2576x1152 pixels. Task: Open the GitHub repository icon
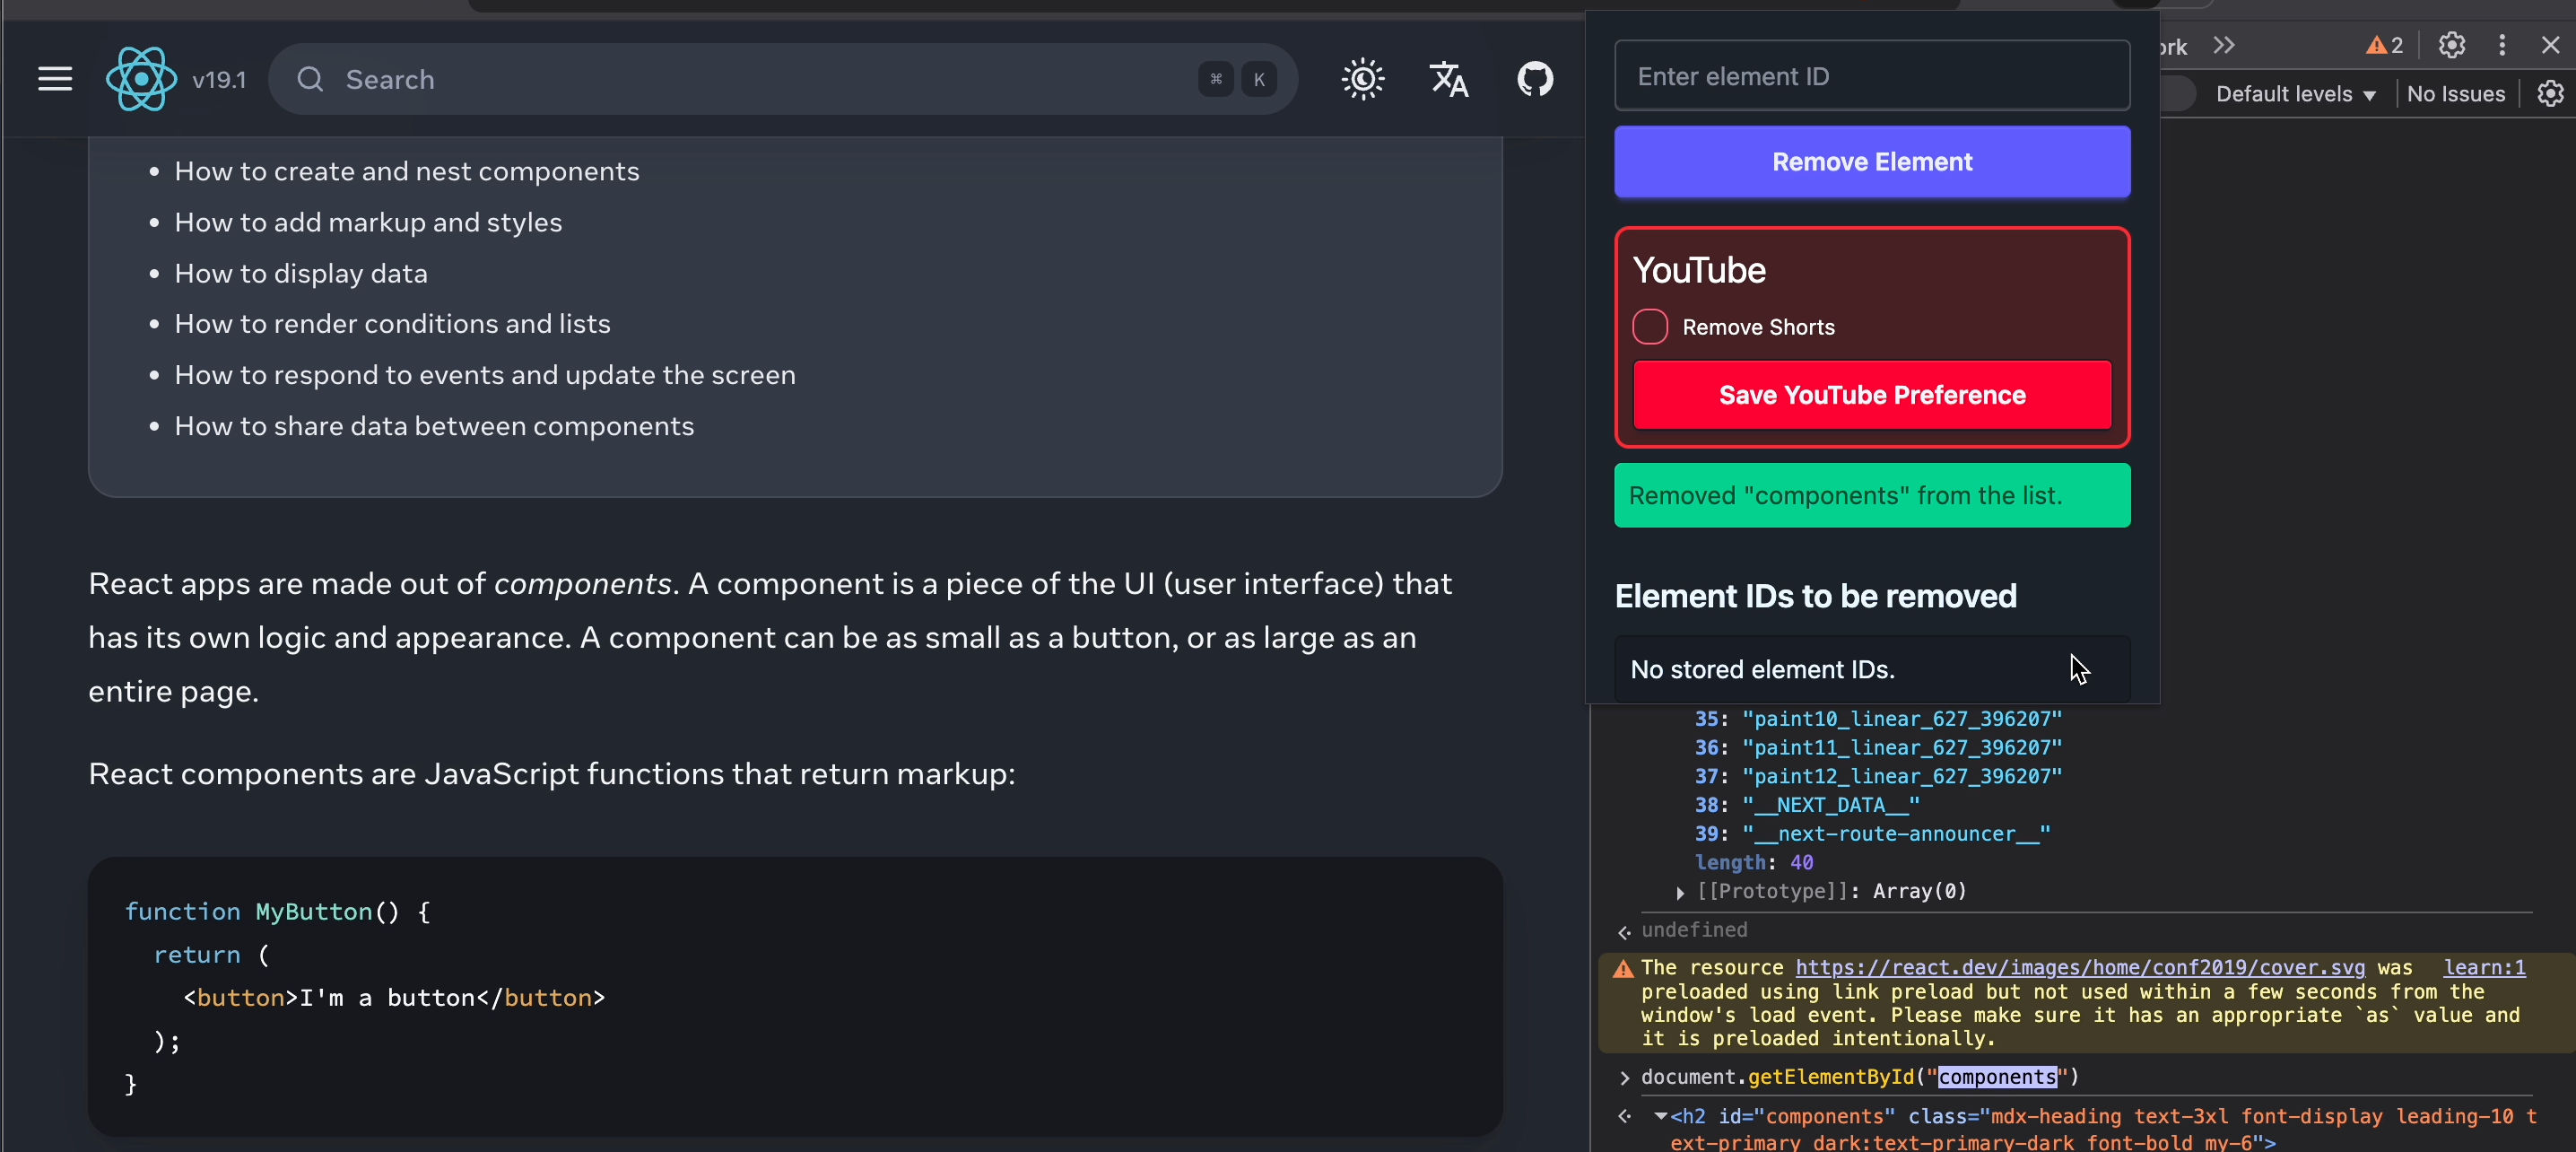[x=1535, y=79]
